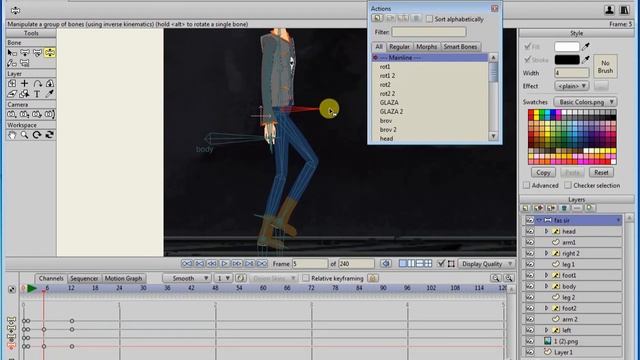
Task: Click the timeline zoom in magnifier
Action: point(509,278)
